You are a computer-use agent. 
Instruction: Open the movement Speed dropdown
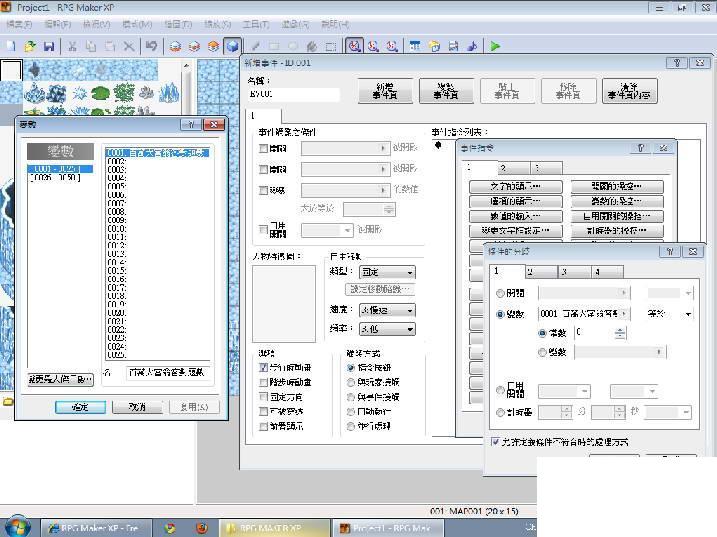[387, 310]
